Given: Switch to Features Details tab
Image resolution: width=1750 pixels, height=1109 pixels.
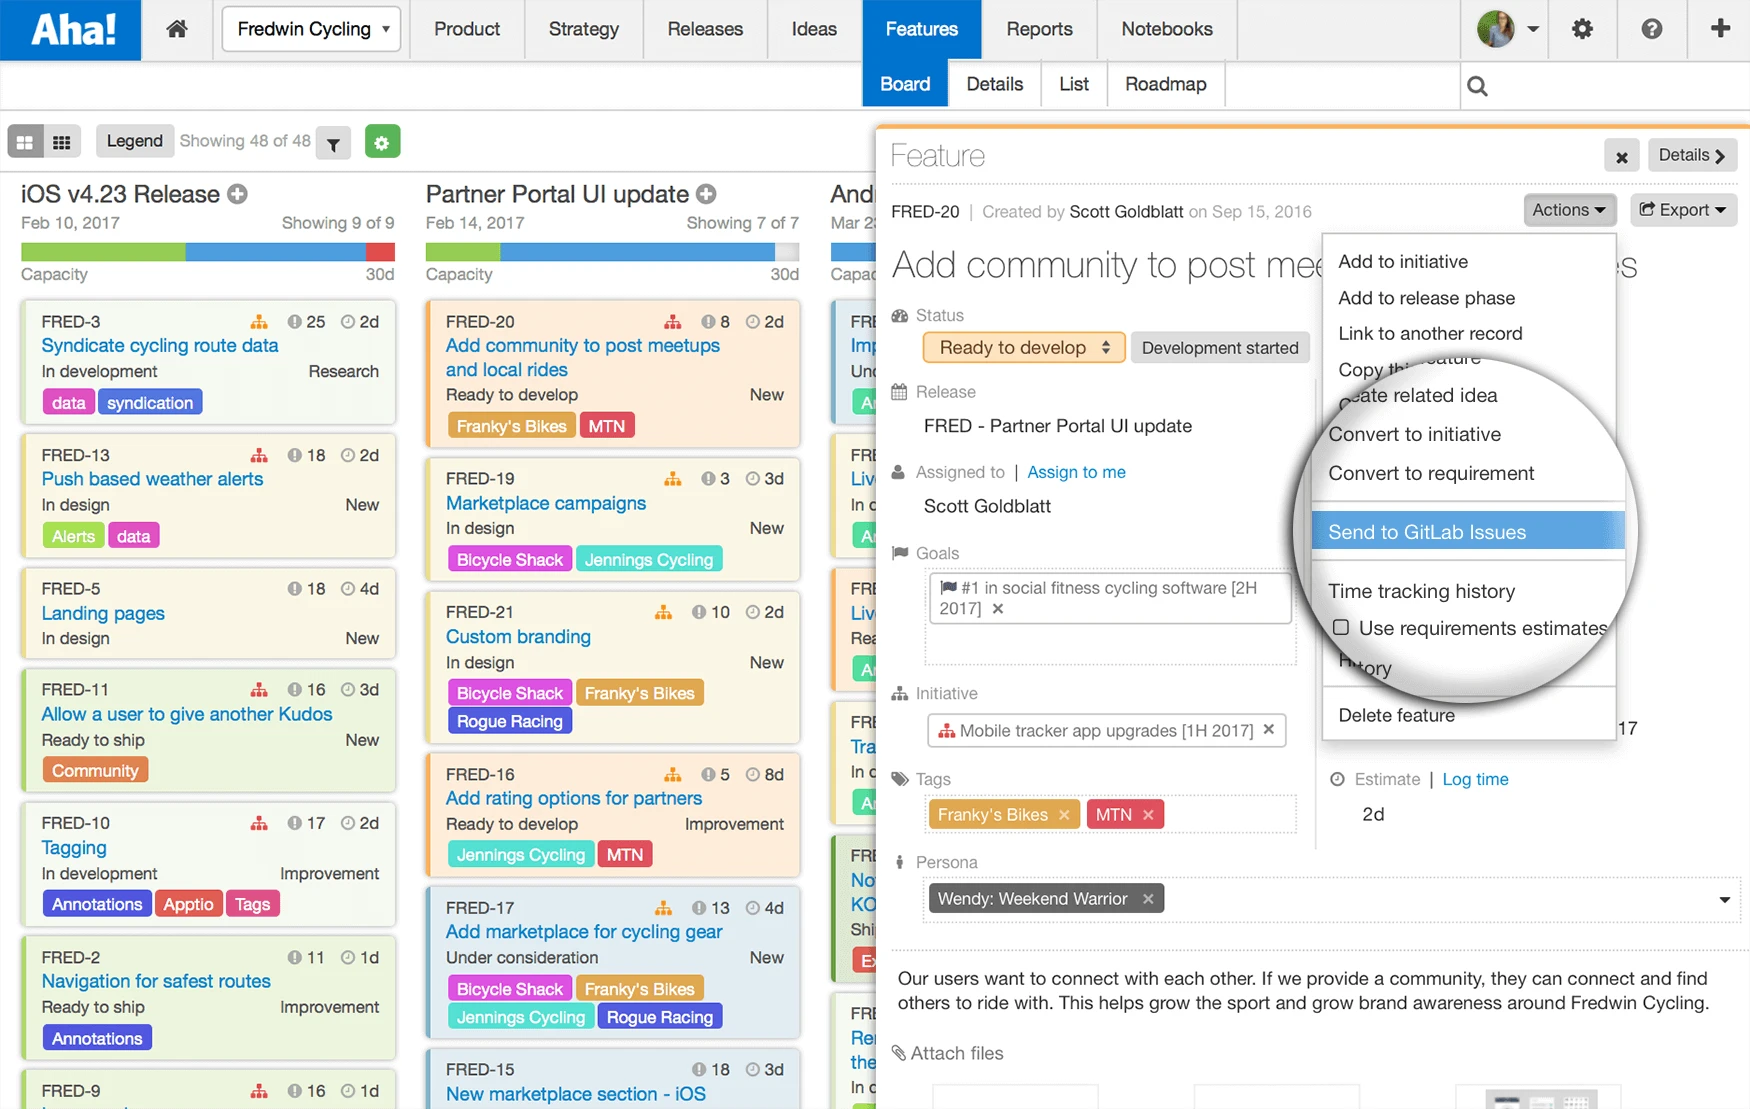Looking at the screenshot, I should 994,84.
